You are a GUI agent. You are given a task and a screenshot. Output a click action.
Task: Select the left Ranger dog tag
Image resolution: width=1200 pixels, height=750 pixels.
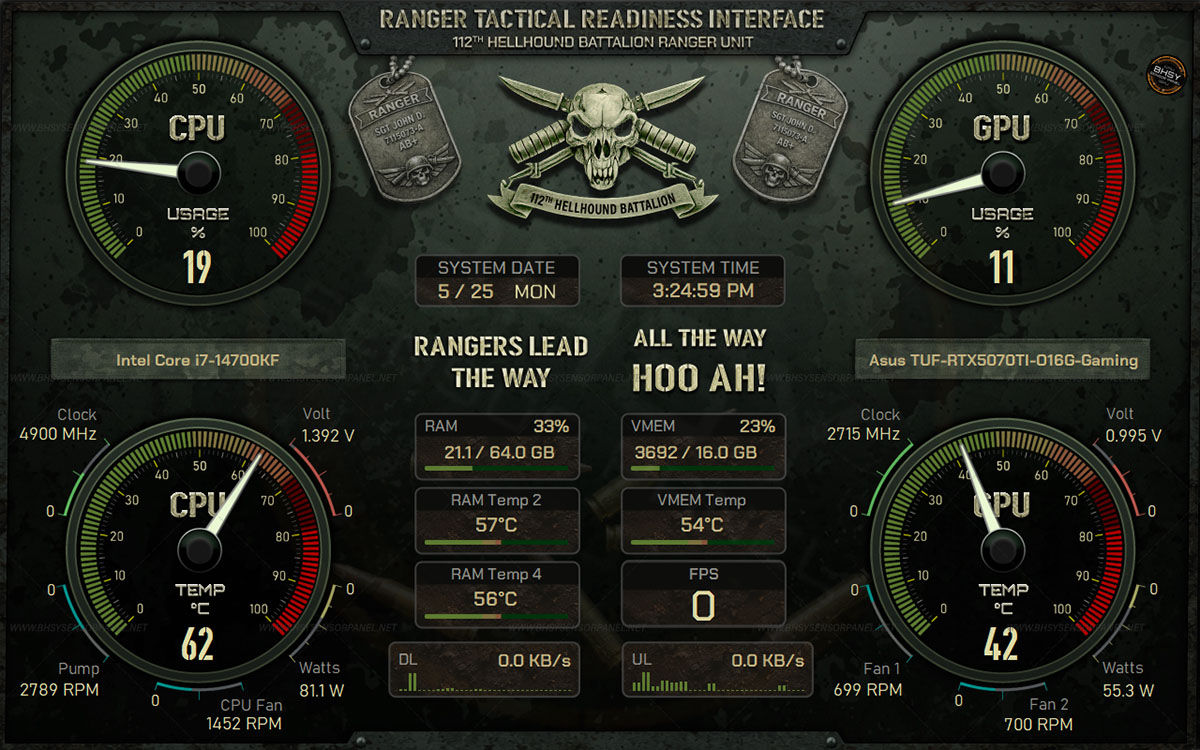coord(404,132)
